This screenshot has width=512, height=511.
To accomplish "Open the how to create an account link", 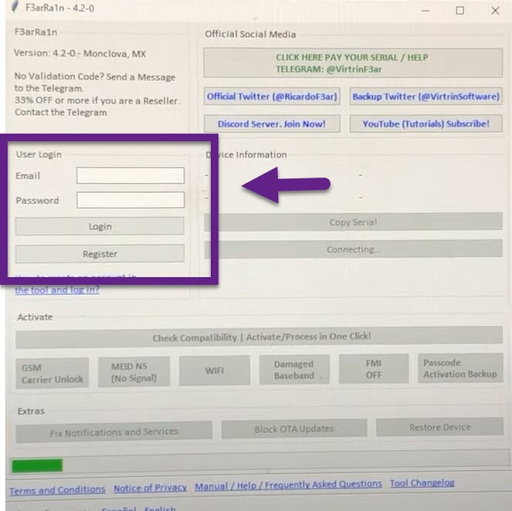I will click(57, 290).
